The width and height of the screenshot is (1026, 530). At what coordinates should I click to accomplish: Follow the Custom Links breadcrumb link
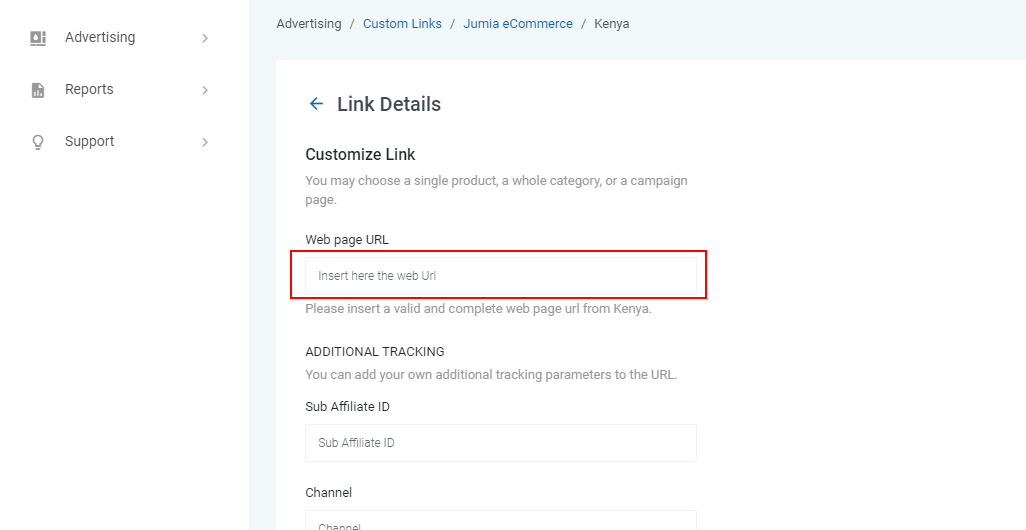(402, 24)
